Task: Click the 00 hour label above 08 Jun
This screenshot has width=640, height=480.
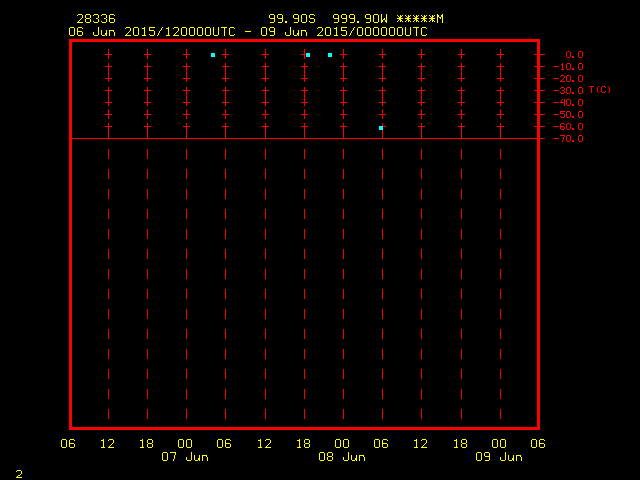Action: click(x=342, y=444)
